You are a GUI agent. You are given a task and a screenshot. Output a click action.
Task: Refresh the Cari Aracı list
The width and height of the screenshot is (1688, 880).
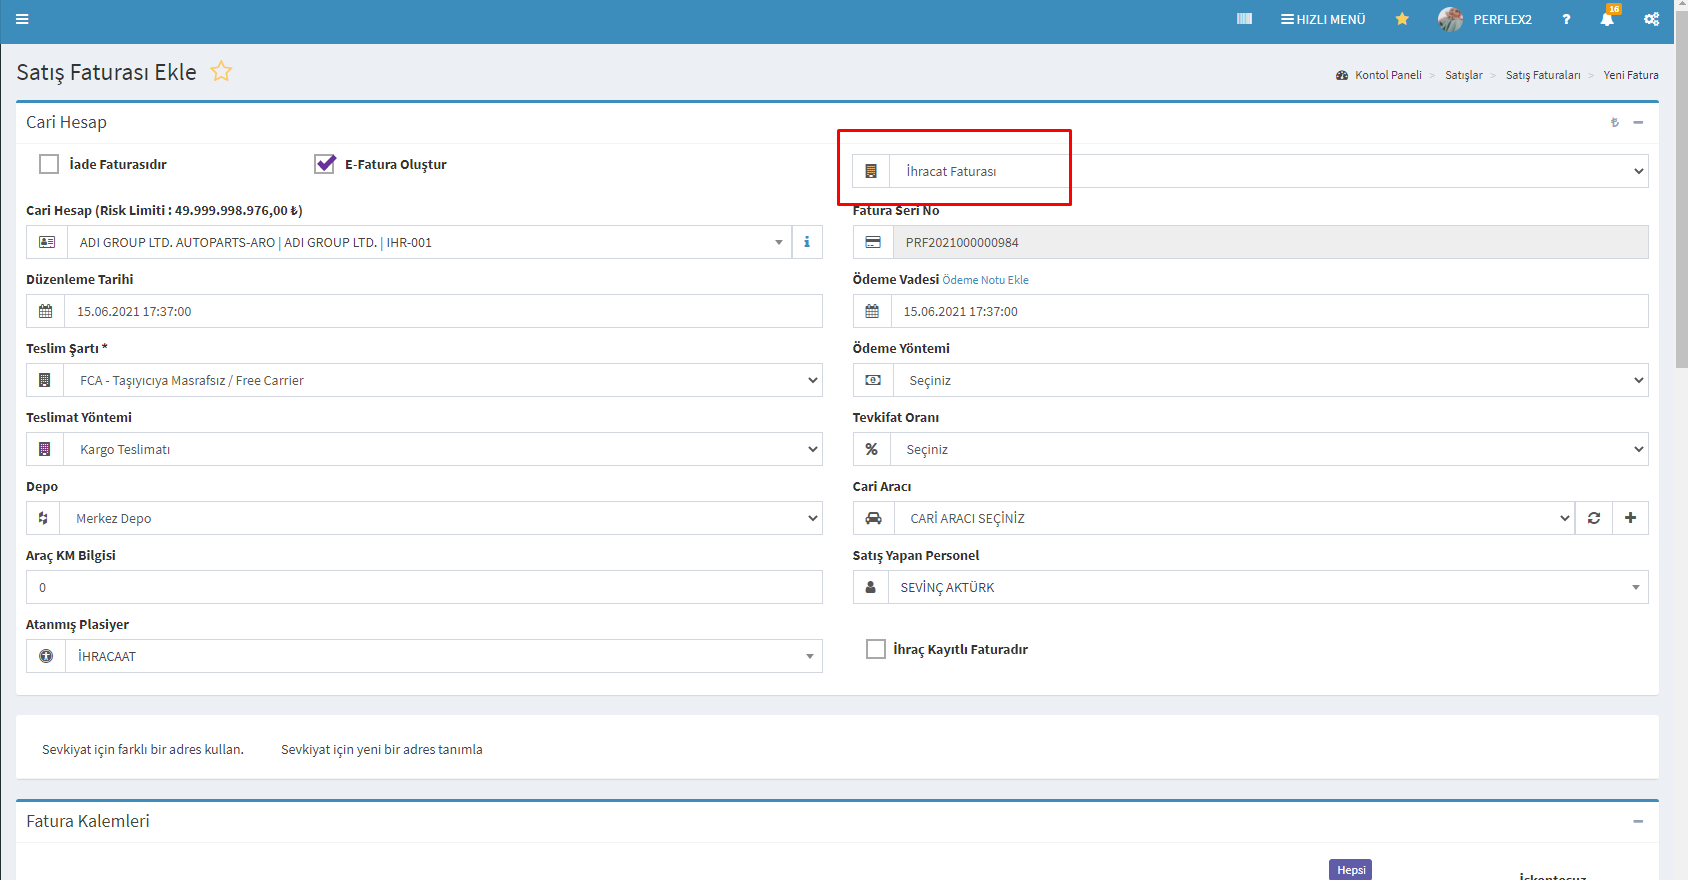1593,518
